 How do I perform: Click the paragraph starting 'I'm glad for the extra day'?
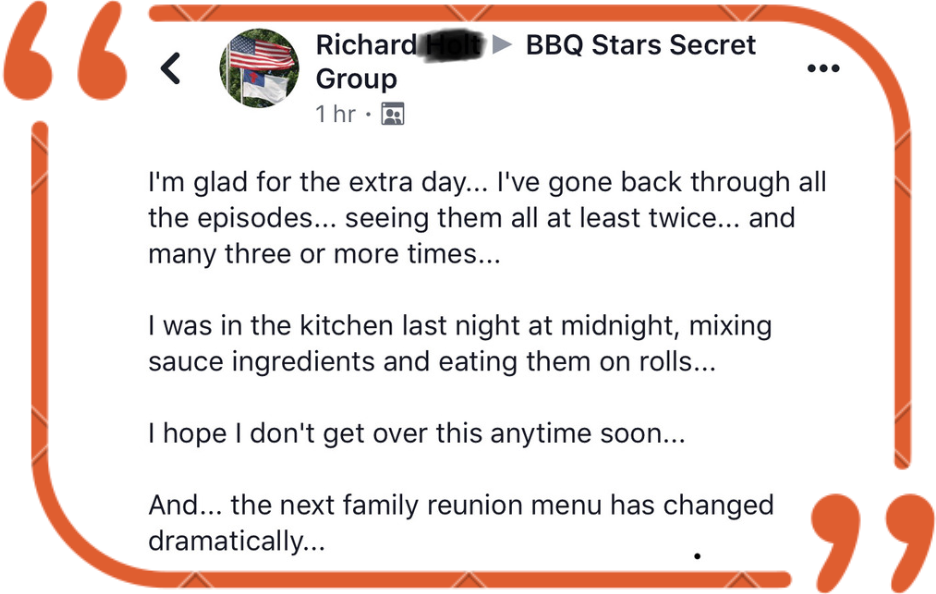[x=486, y=219]
